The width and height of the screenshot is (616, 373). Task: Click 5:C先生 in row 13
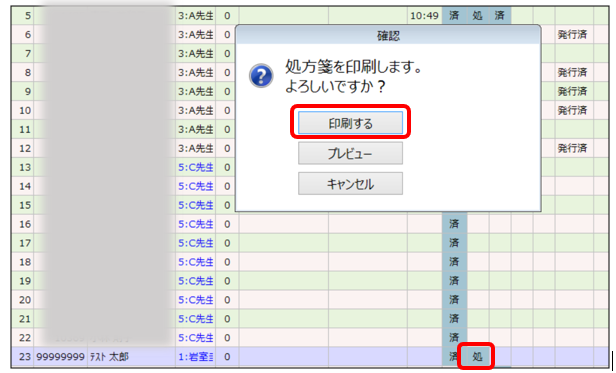coord(195,167)
